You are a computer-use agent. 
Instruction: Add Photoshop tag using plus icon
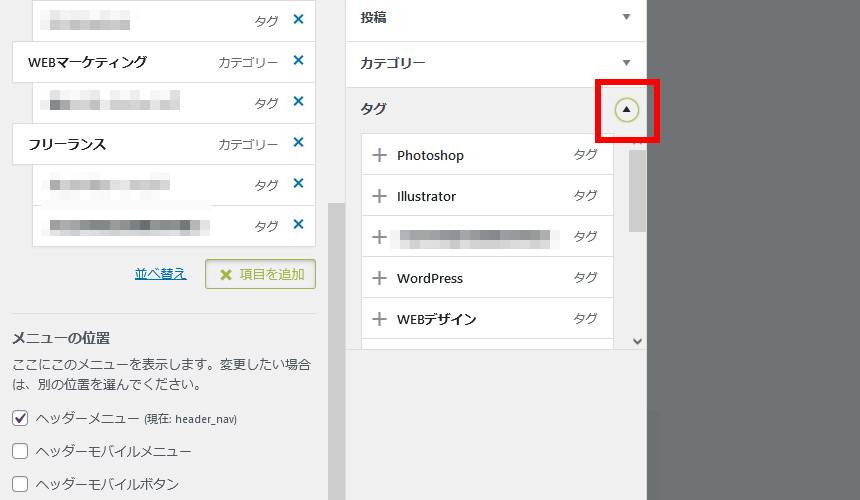379,155
